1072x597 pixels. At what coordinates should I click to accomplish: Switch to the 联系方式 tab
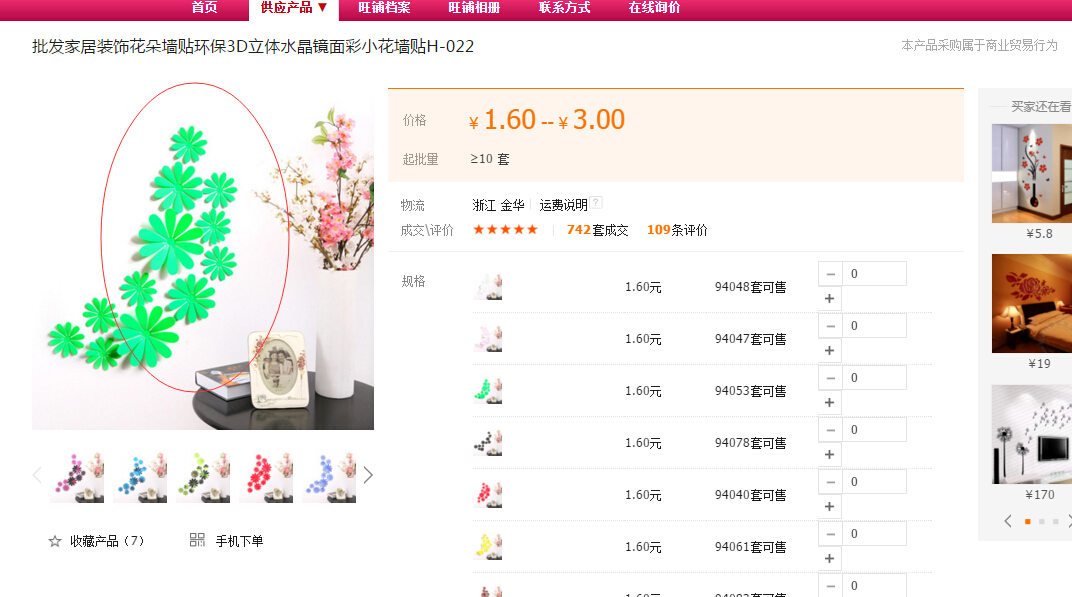(x=565, y=8)
